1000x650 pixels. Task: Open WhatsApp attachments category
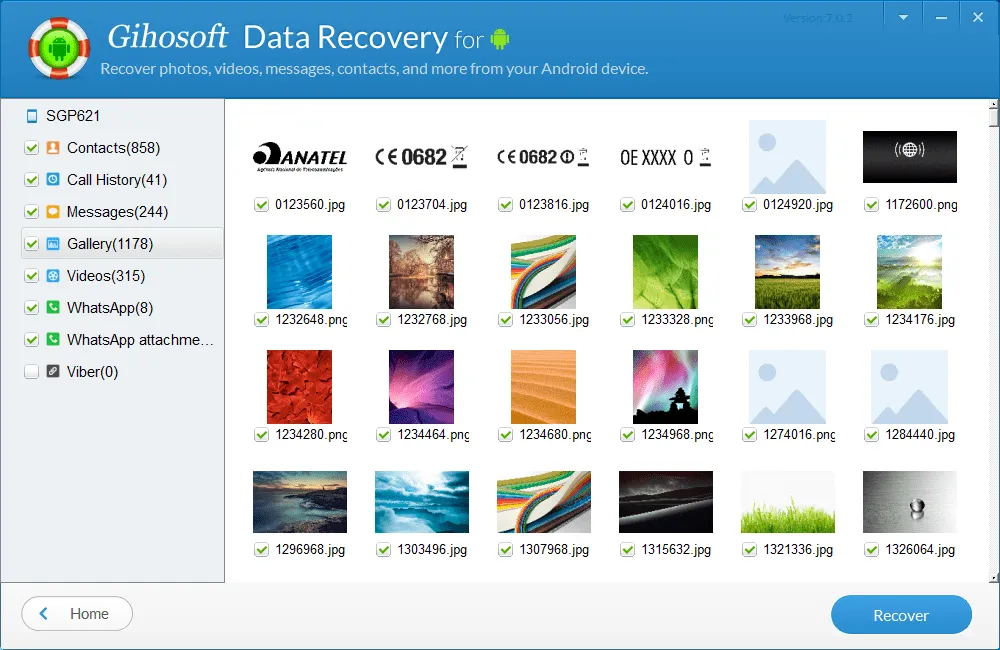point(140,340)
